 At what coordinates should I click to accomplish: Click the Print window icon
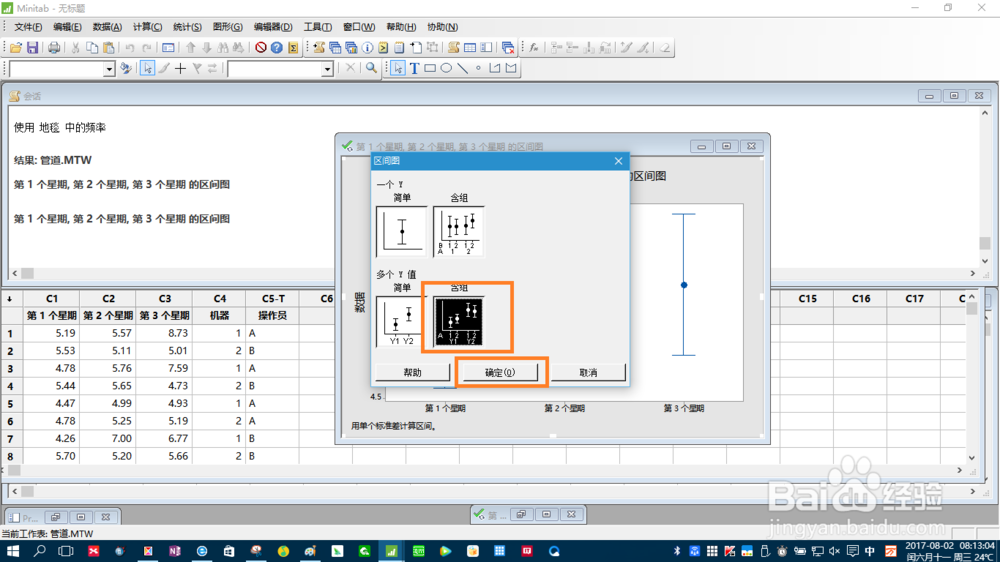(54, 48)
